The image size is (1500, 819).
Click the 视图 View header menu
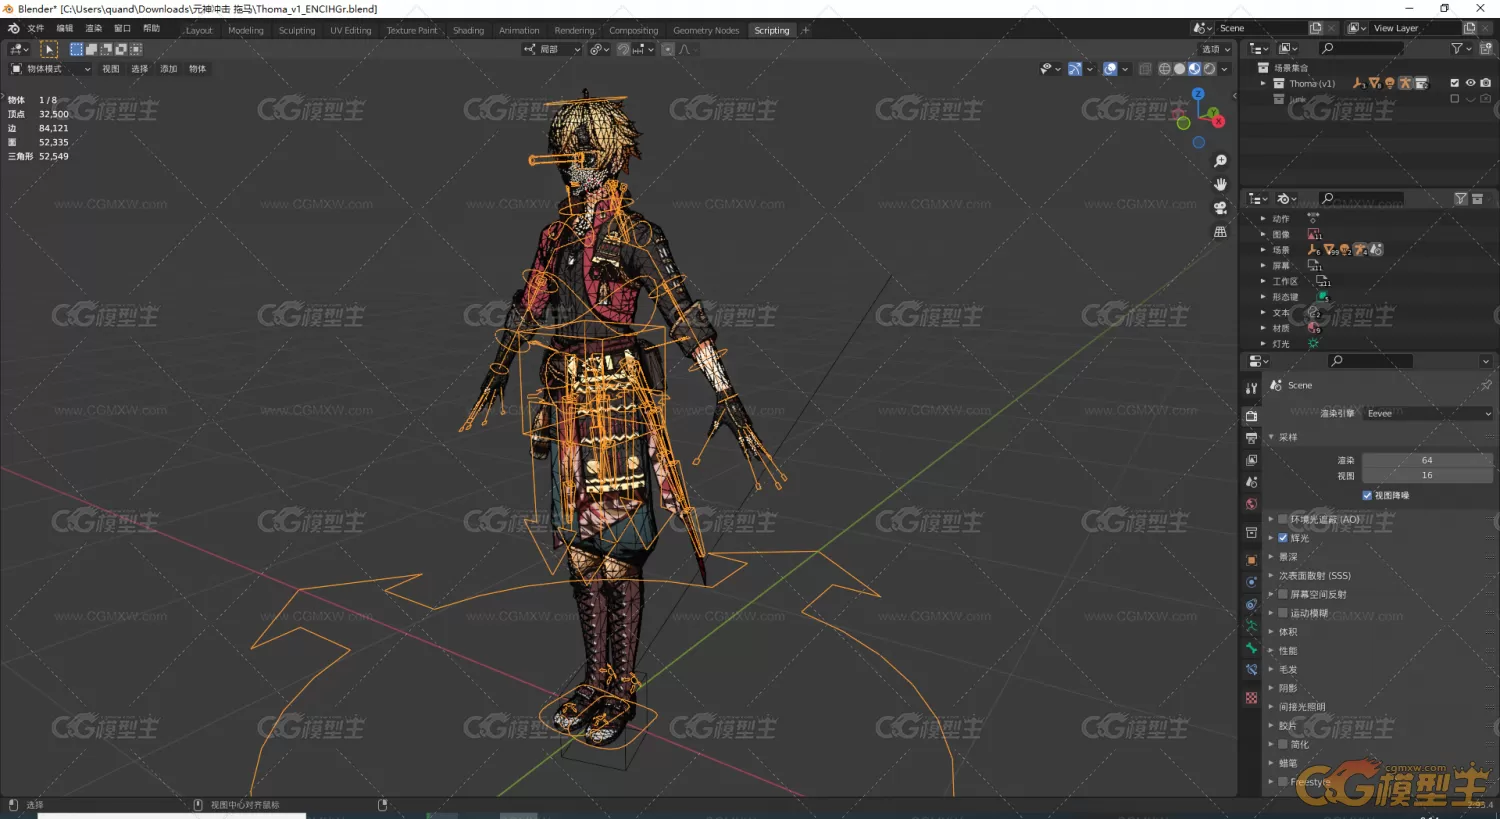pos(111,69)
